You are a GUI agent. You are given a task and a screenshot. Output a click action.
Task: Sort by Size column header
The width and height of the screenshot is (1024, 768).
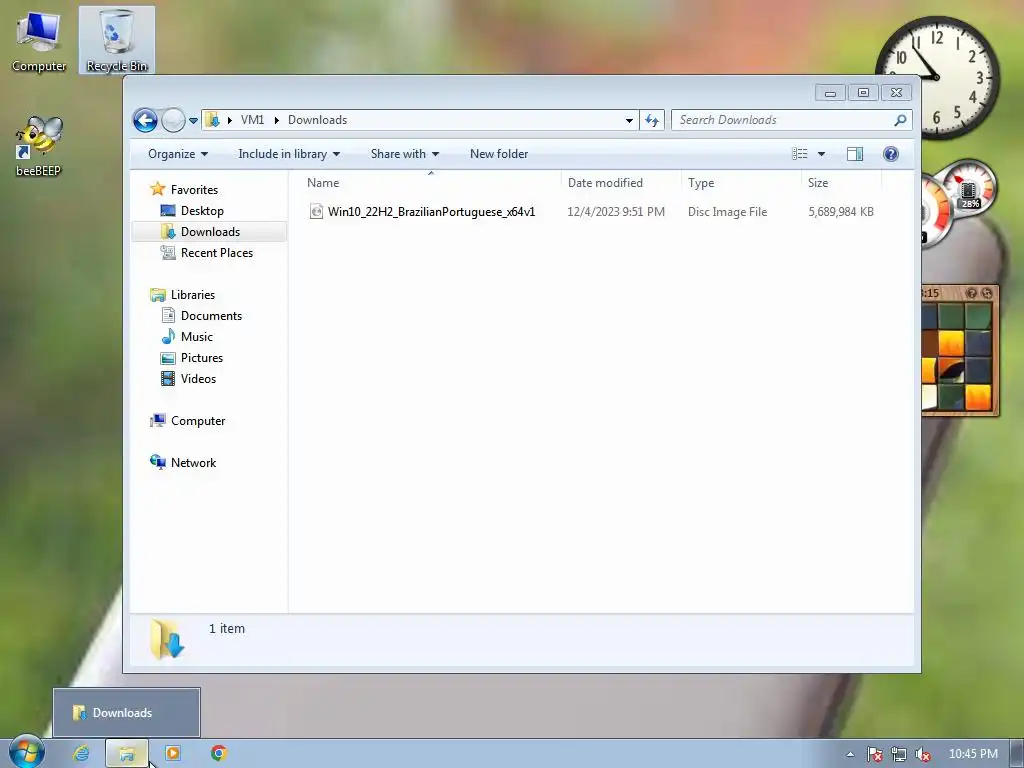tap(842, 183)
